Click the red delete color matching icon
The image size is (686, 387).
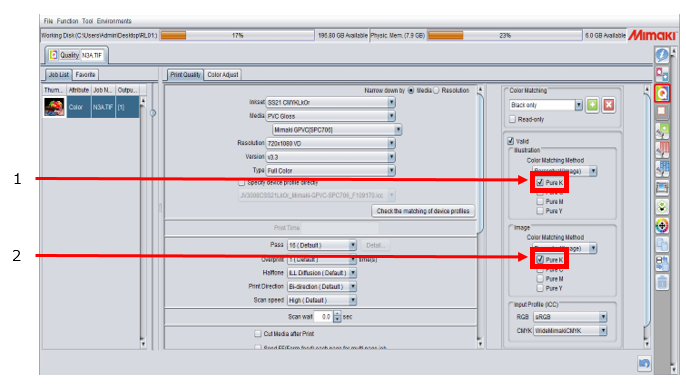tap(608, 105)
